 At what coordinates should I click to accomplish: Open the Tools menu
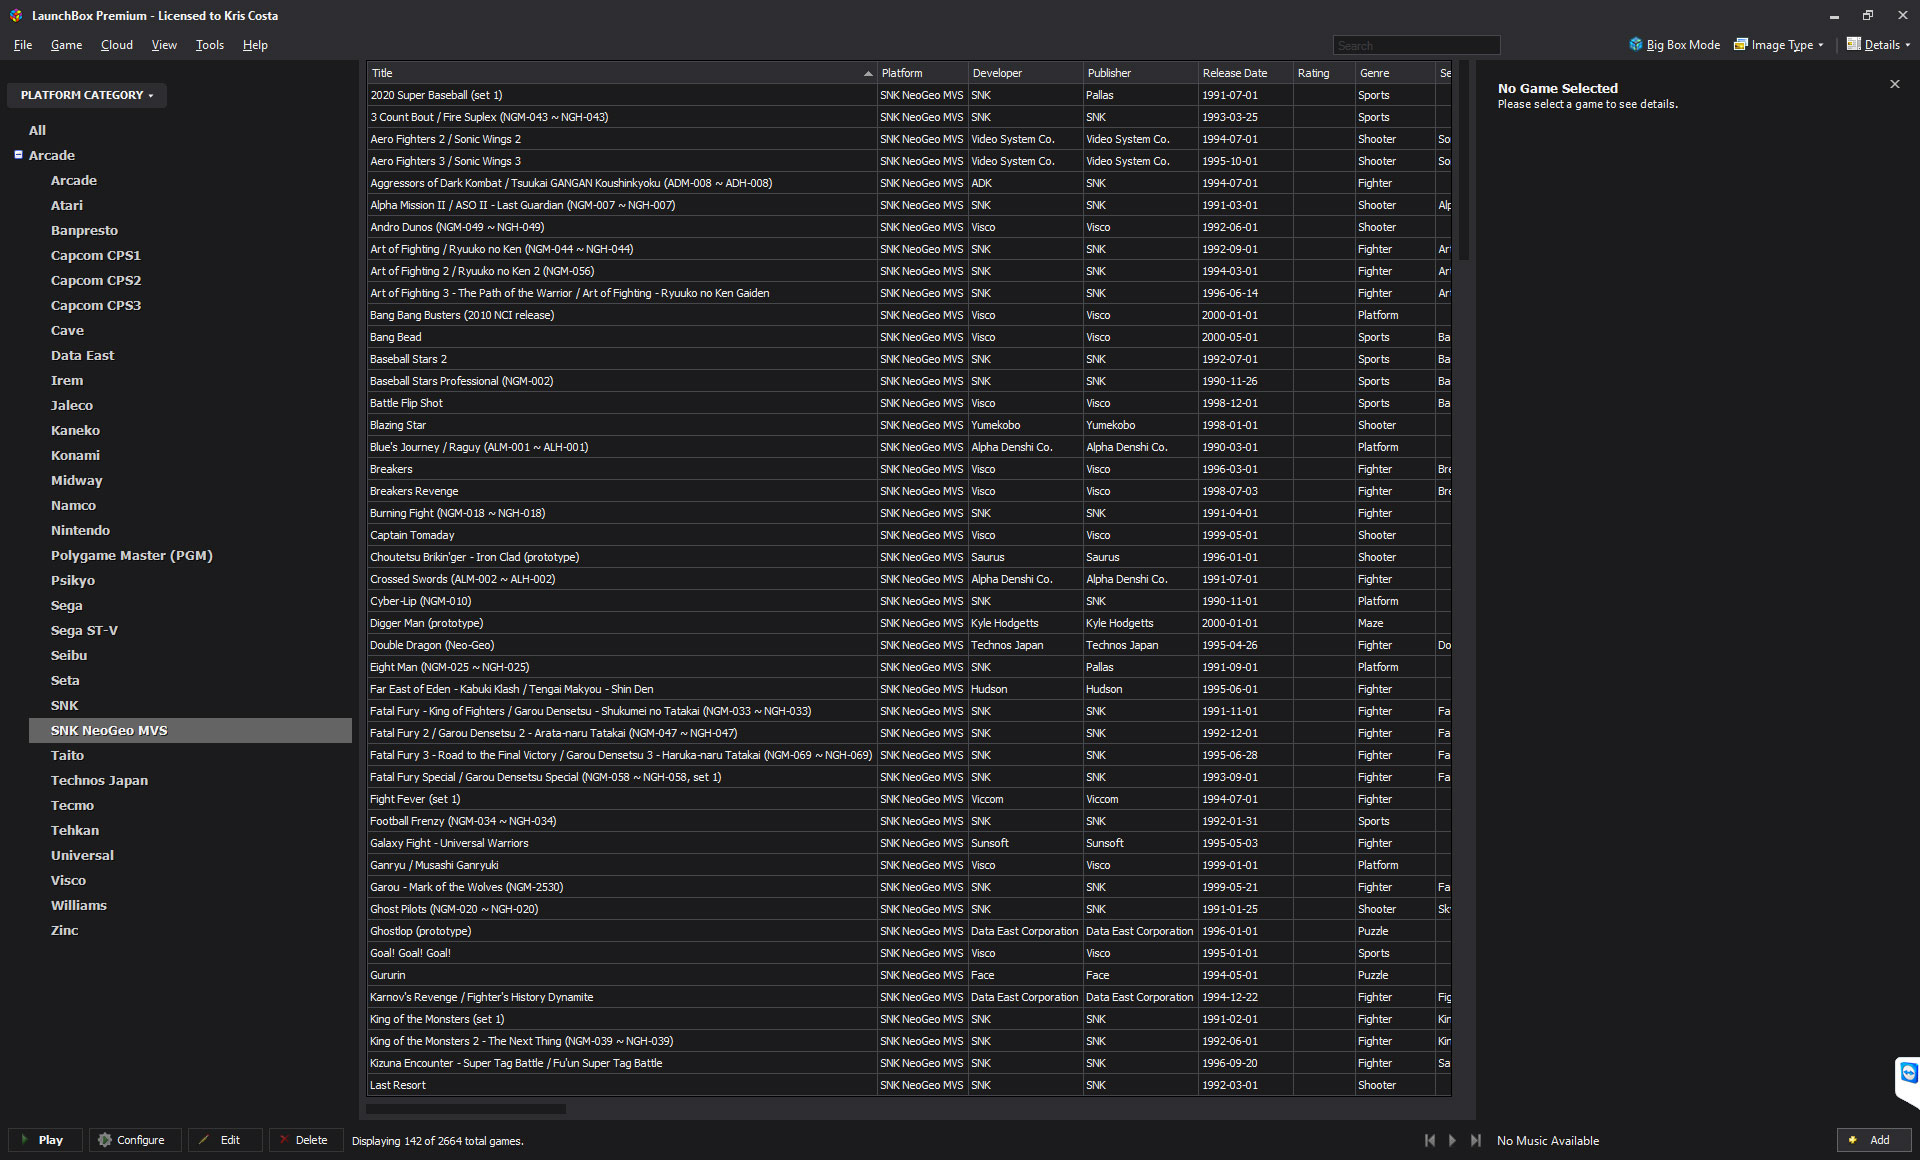(x=209, y=45)
